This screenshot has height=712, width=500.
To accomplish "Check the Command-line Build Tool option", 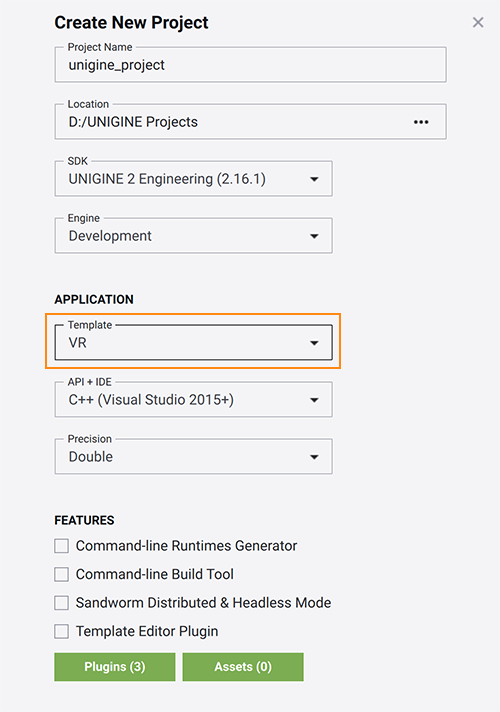I will point(61,574).
